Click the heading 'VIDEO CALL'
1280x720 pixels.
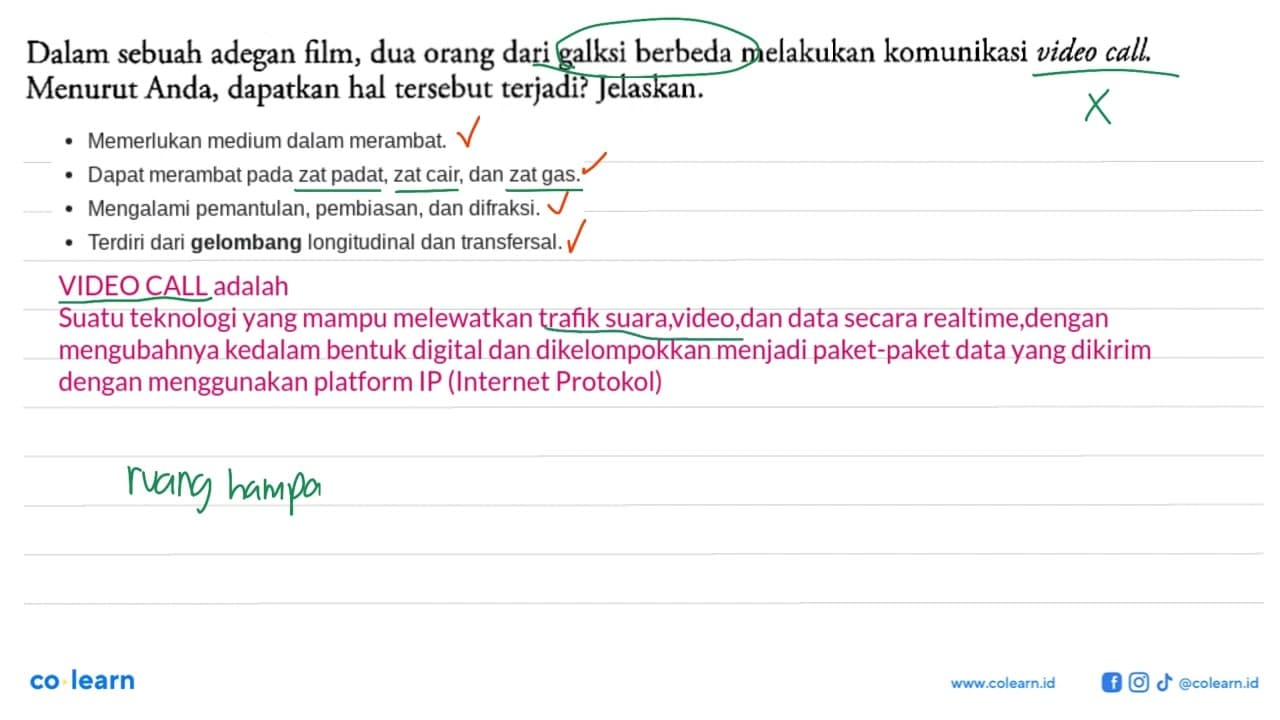click(134, 286)
